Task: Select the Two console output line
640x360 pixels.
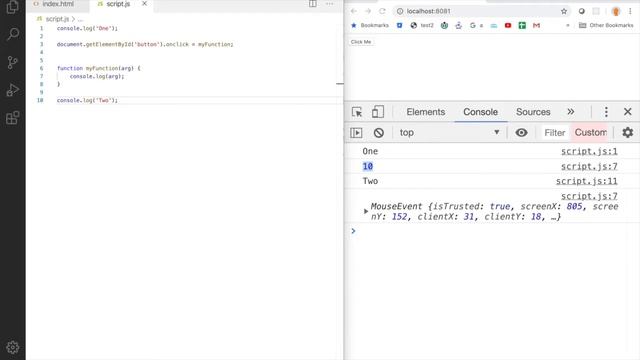Action: tap(370, 181)
